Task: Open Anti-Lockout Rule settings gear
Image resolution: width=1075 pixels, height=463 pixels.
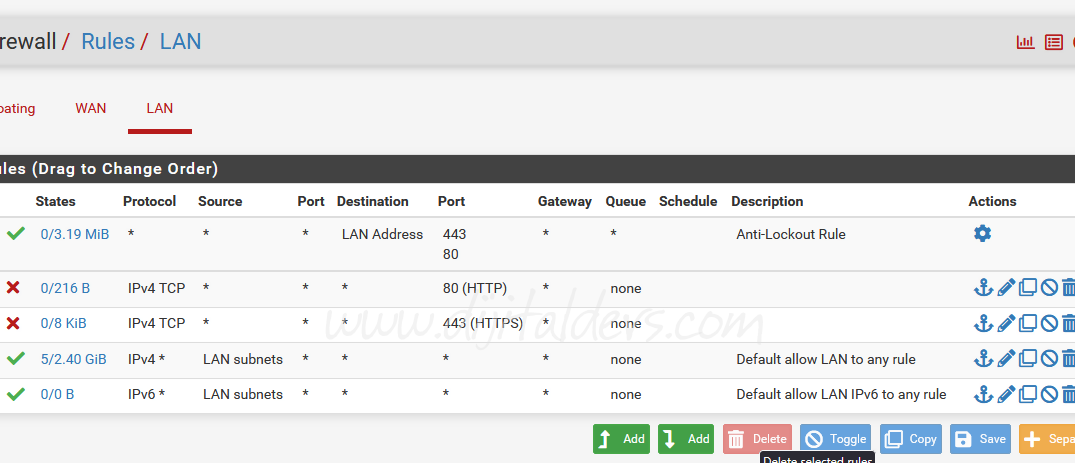Action: click(x=982, y=234)
